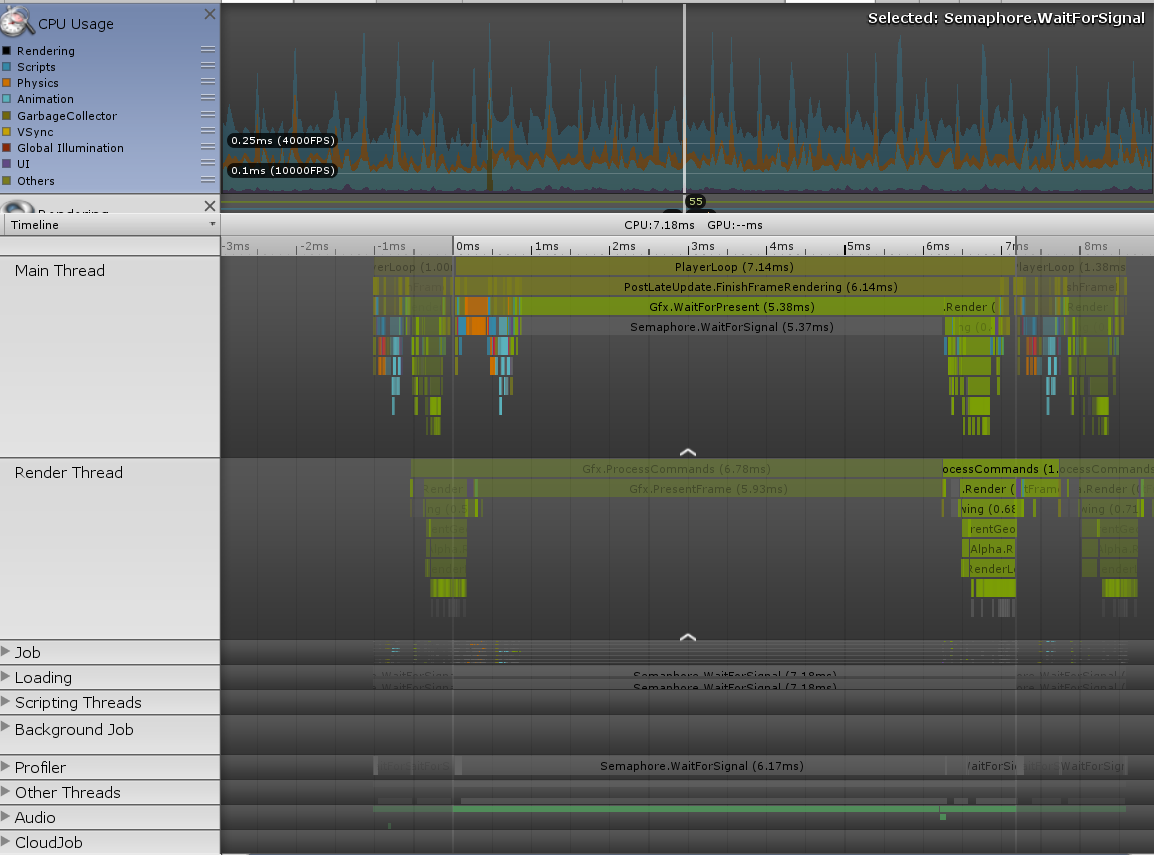Expand the Job thread group

[x=6, y=652]
